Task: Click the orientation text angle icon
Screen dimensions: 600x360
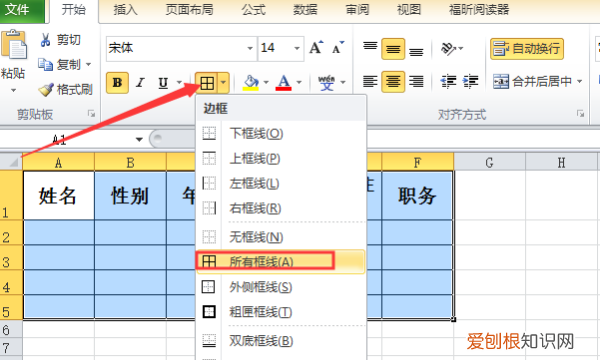Action: [448, 48]
